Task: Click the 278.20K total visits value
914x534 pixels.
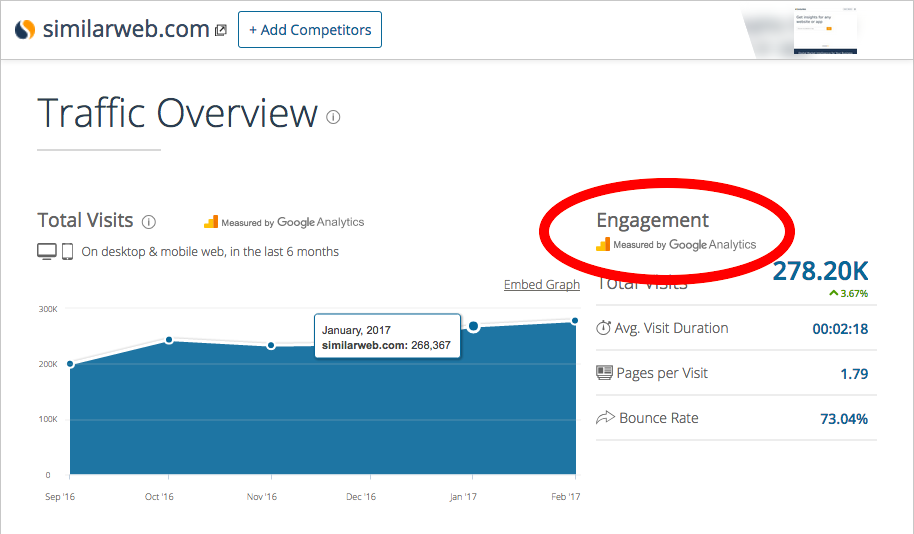Action: (x=820, y=271)
